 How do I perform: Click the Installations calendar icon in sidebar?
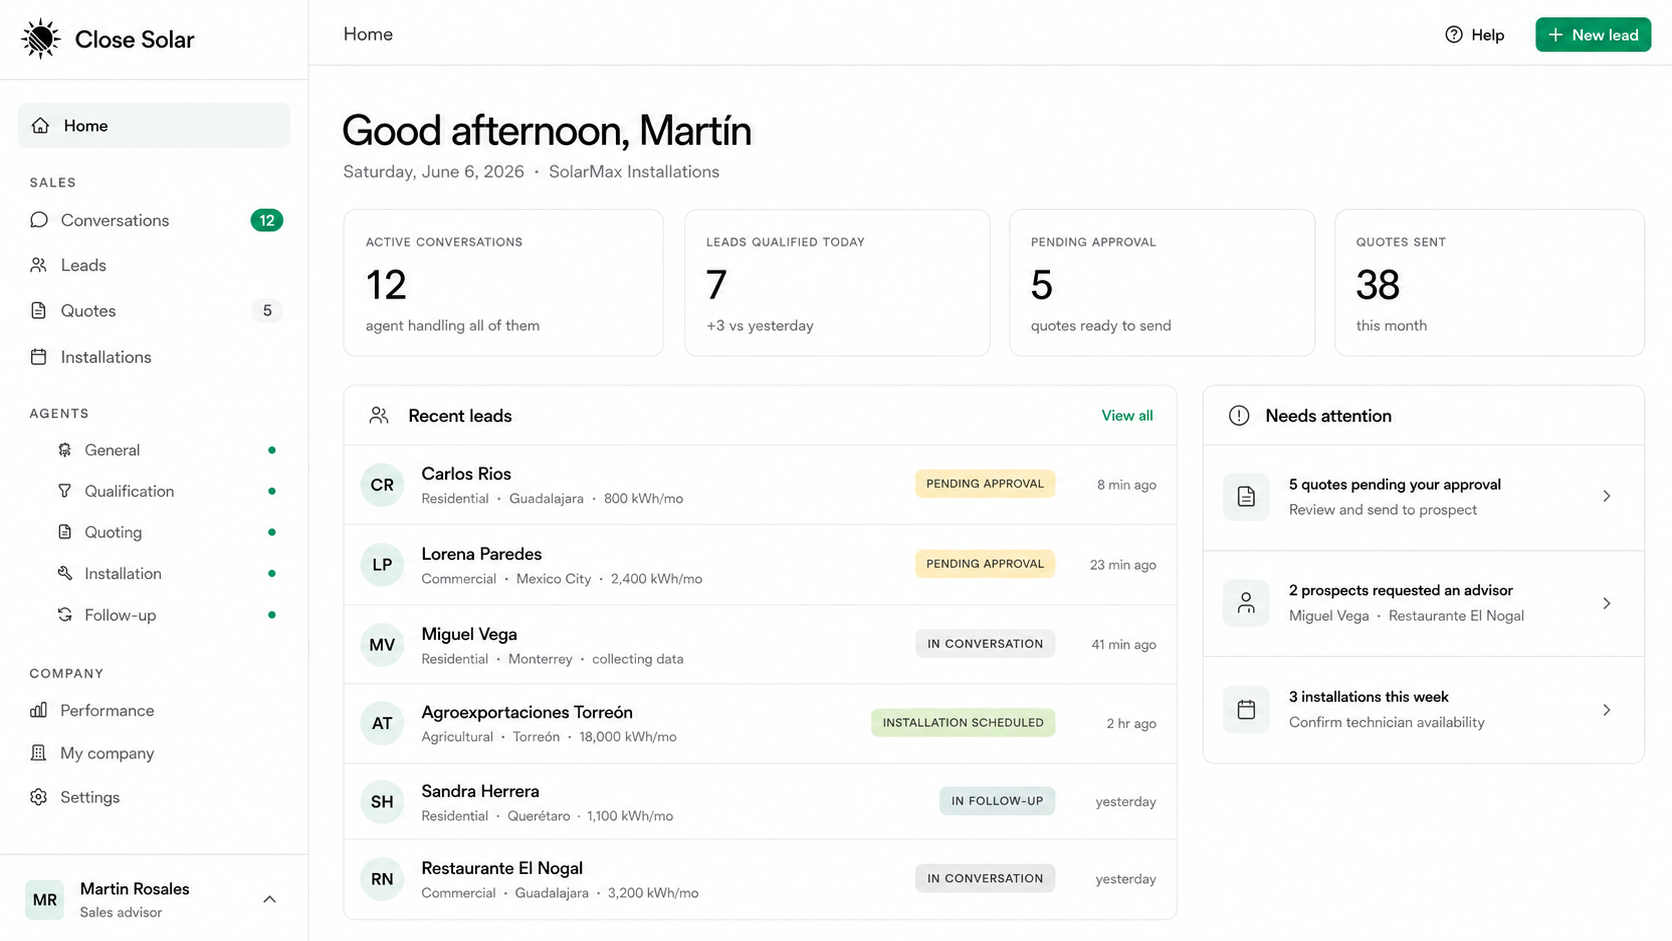pos(39,357)
